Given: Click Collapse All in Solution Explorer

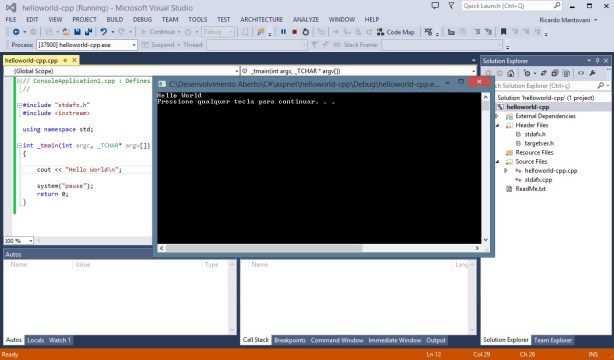Looking at the screenshot, I should click(554, 73).
